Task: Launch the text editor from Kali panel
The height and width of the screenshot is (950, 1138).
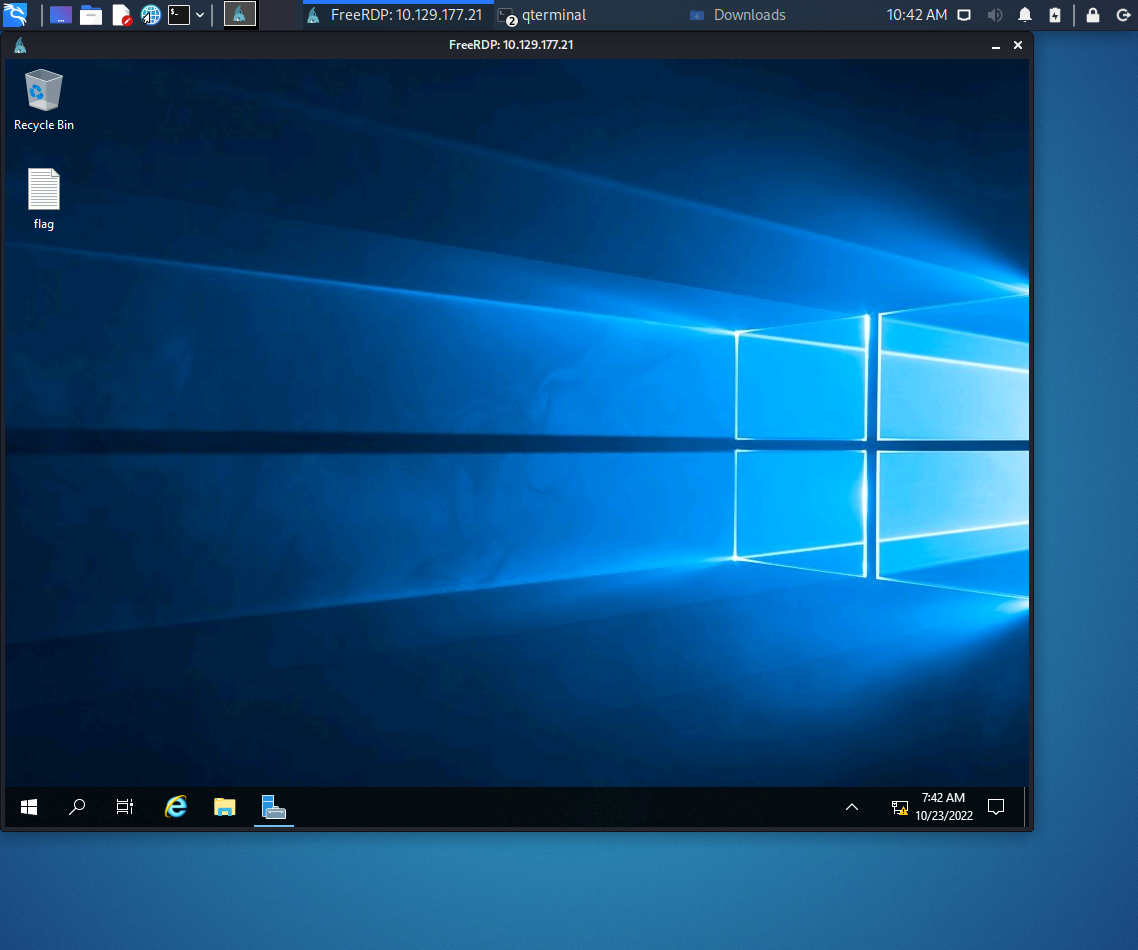Action: coord(121,15)
